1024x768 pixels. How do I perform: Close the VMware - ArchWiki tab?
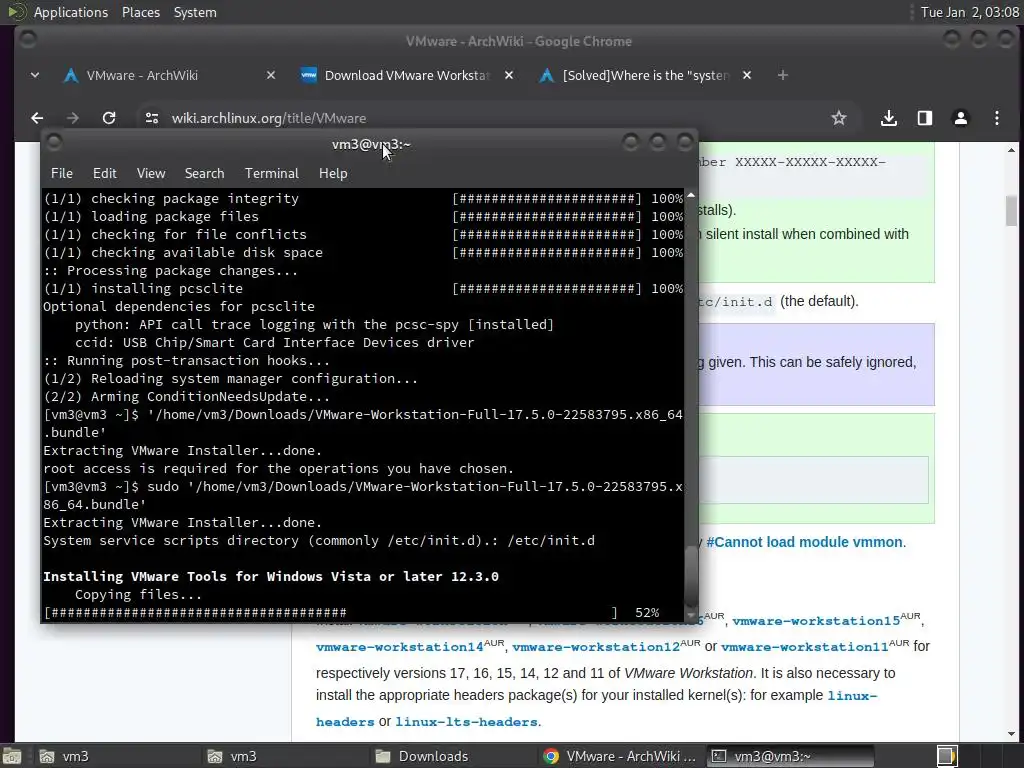pyautogui.click(x=271, y=76)
